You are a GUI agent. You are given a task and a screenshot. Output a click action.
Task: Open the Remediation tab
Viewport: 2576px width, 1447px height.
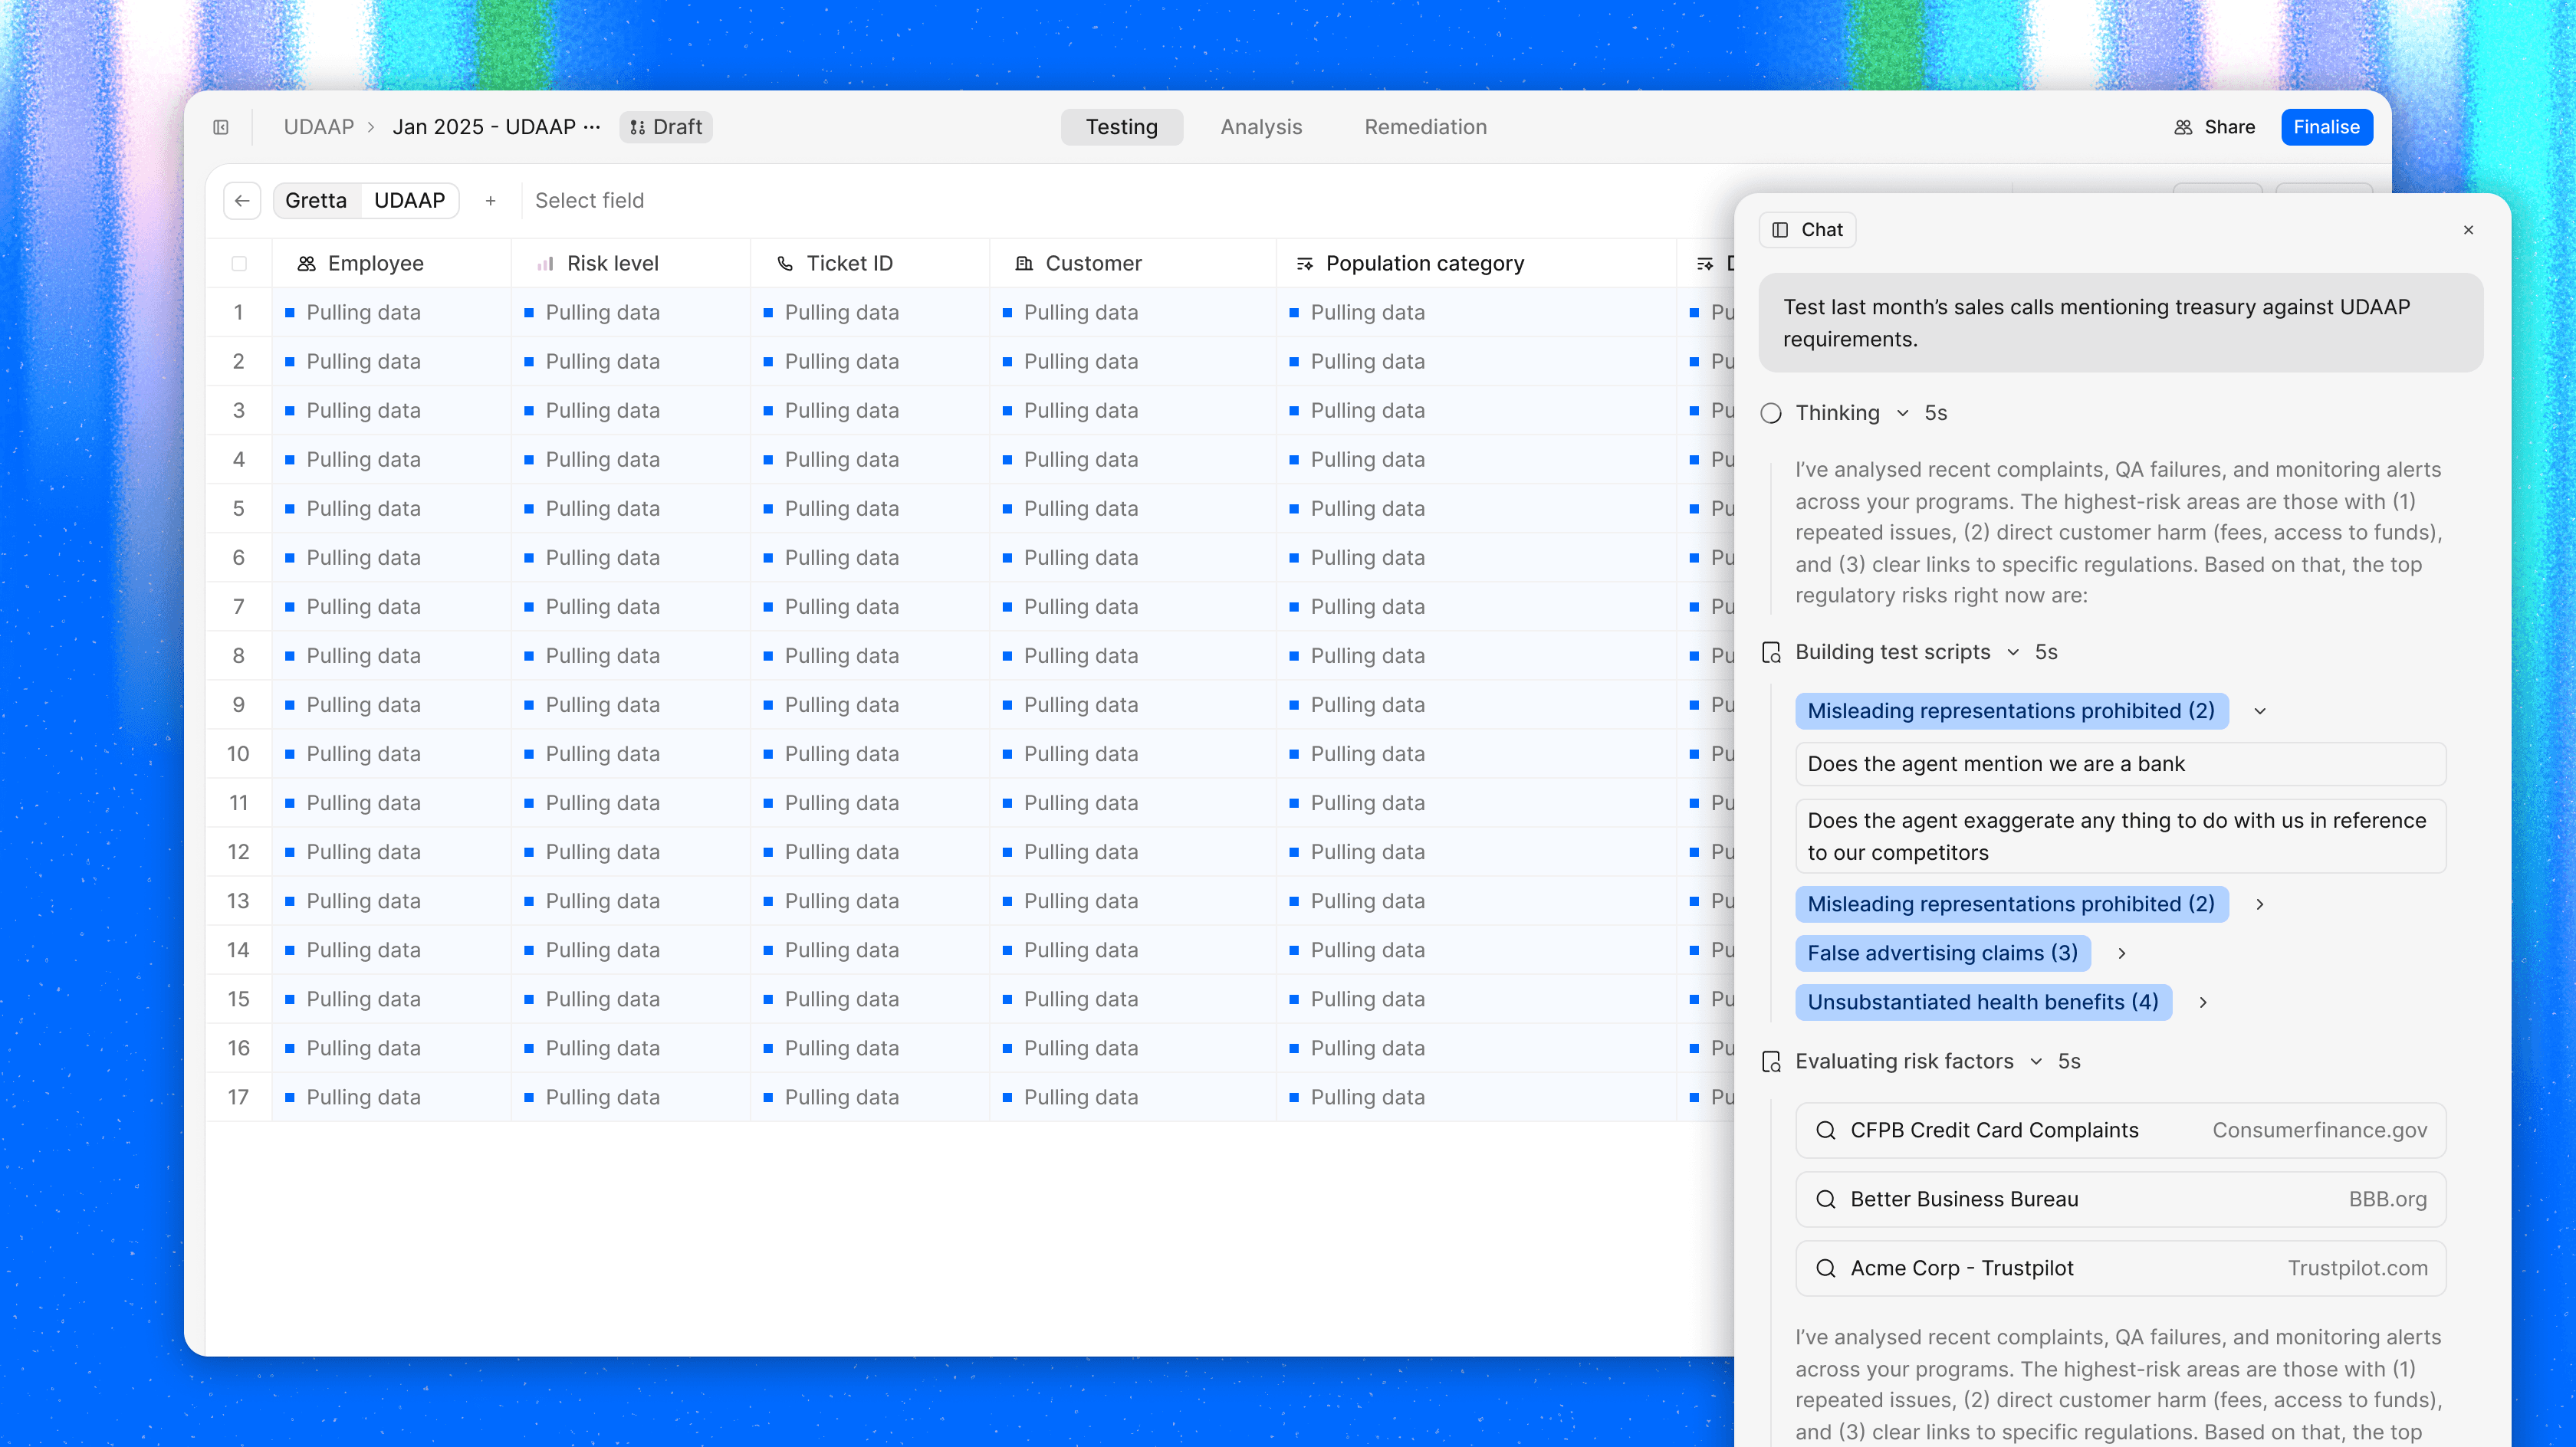pos(1425,127)
